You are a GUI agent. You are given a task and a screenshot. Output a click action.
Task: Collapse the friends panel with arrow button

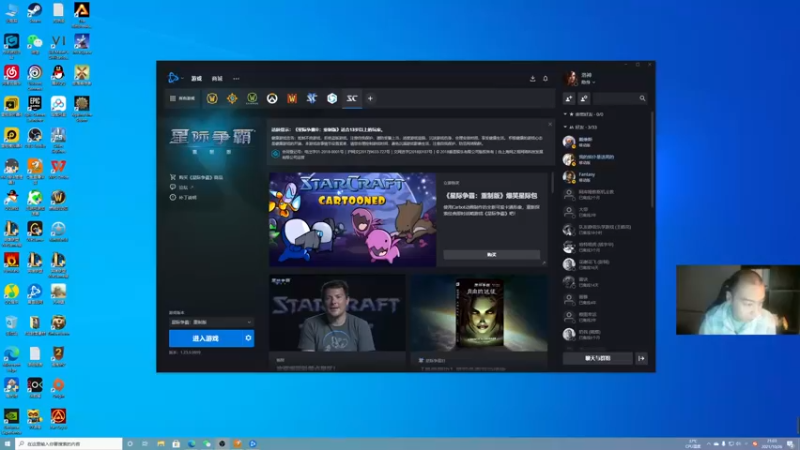[x=641, y=358]
